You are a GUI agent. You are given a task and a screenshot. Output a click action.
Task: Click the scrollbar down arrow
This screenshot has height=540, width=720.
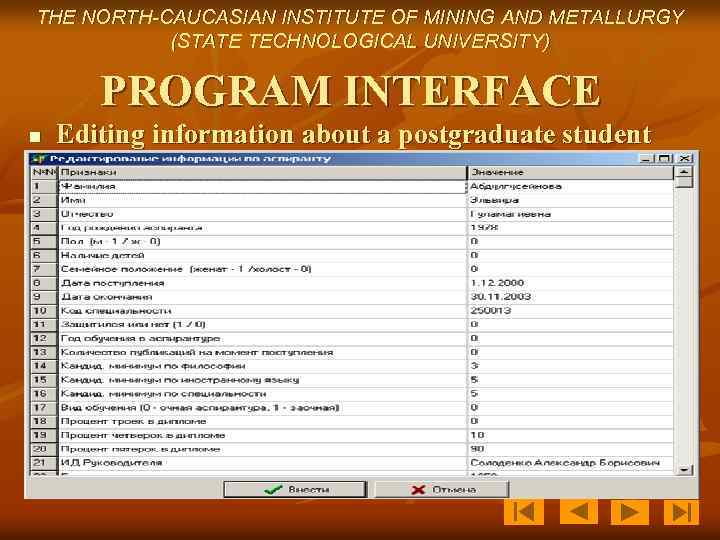coord(684,470)
